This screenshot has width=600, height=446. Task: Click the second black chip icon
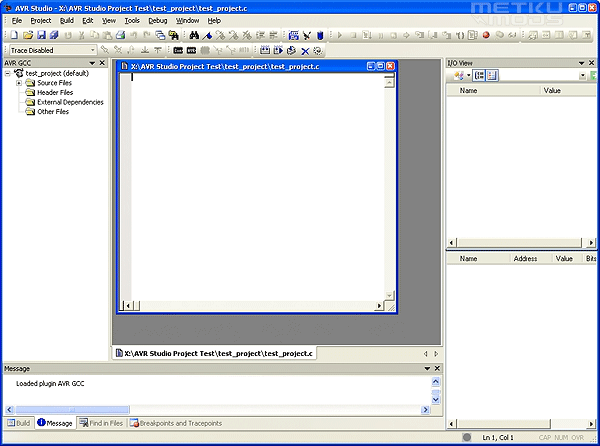pyautogui.click(x=191, y=50)
